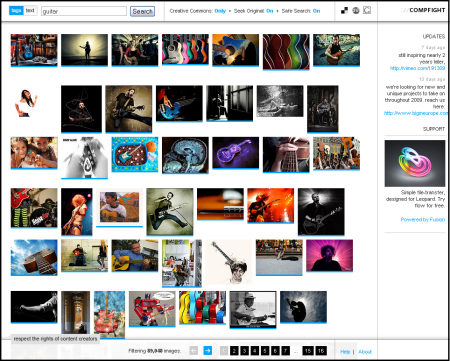Open brain MRI scan thumbnail
This screenshot has width=450, height=361.
pyautogui.click(x=185, y=155)
